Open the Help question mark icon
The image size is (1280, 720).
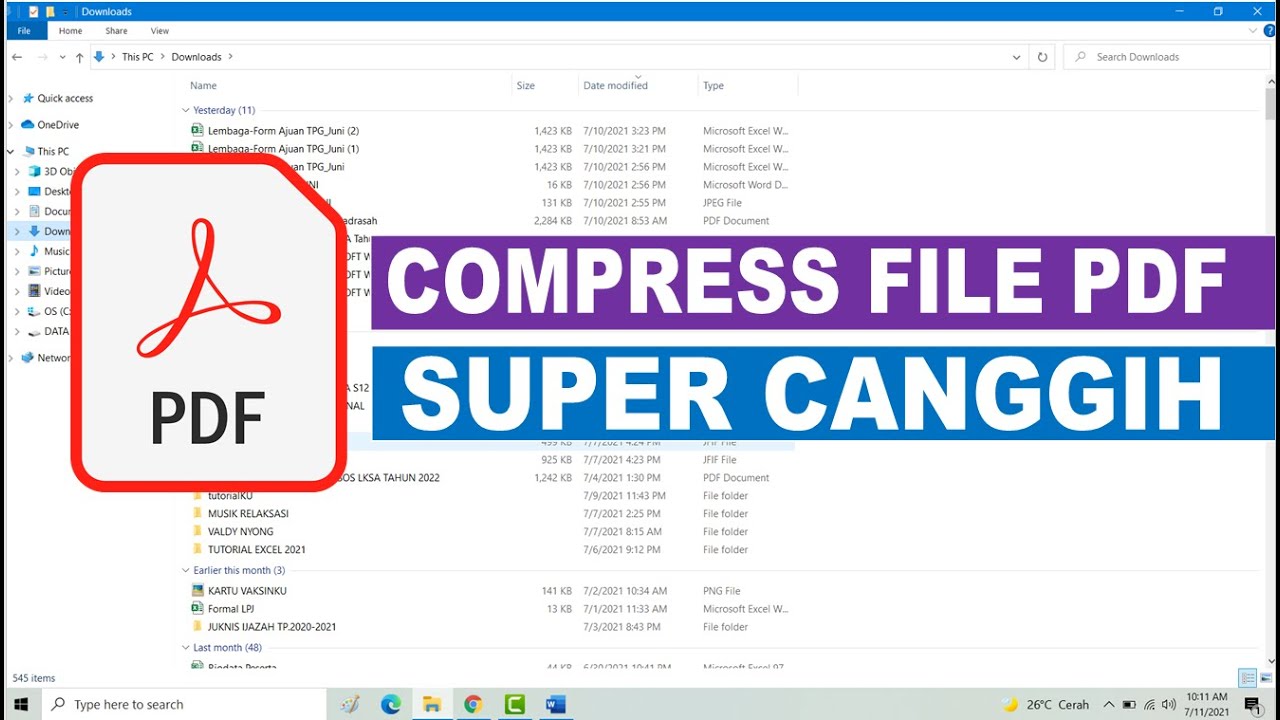(x=1267, y=31)
